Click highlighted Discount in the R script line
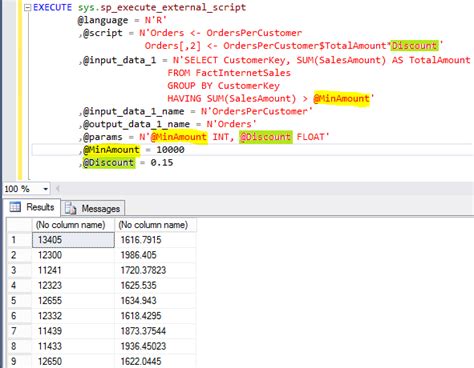 click(414, 46)
